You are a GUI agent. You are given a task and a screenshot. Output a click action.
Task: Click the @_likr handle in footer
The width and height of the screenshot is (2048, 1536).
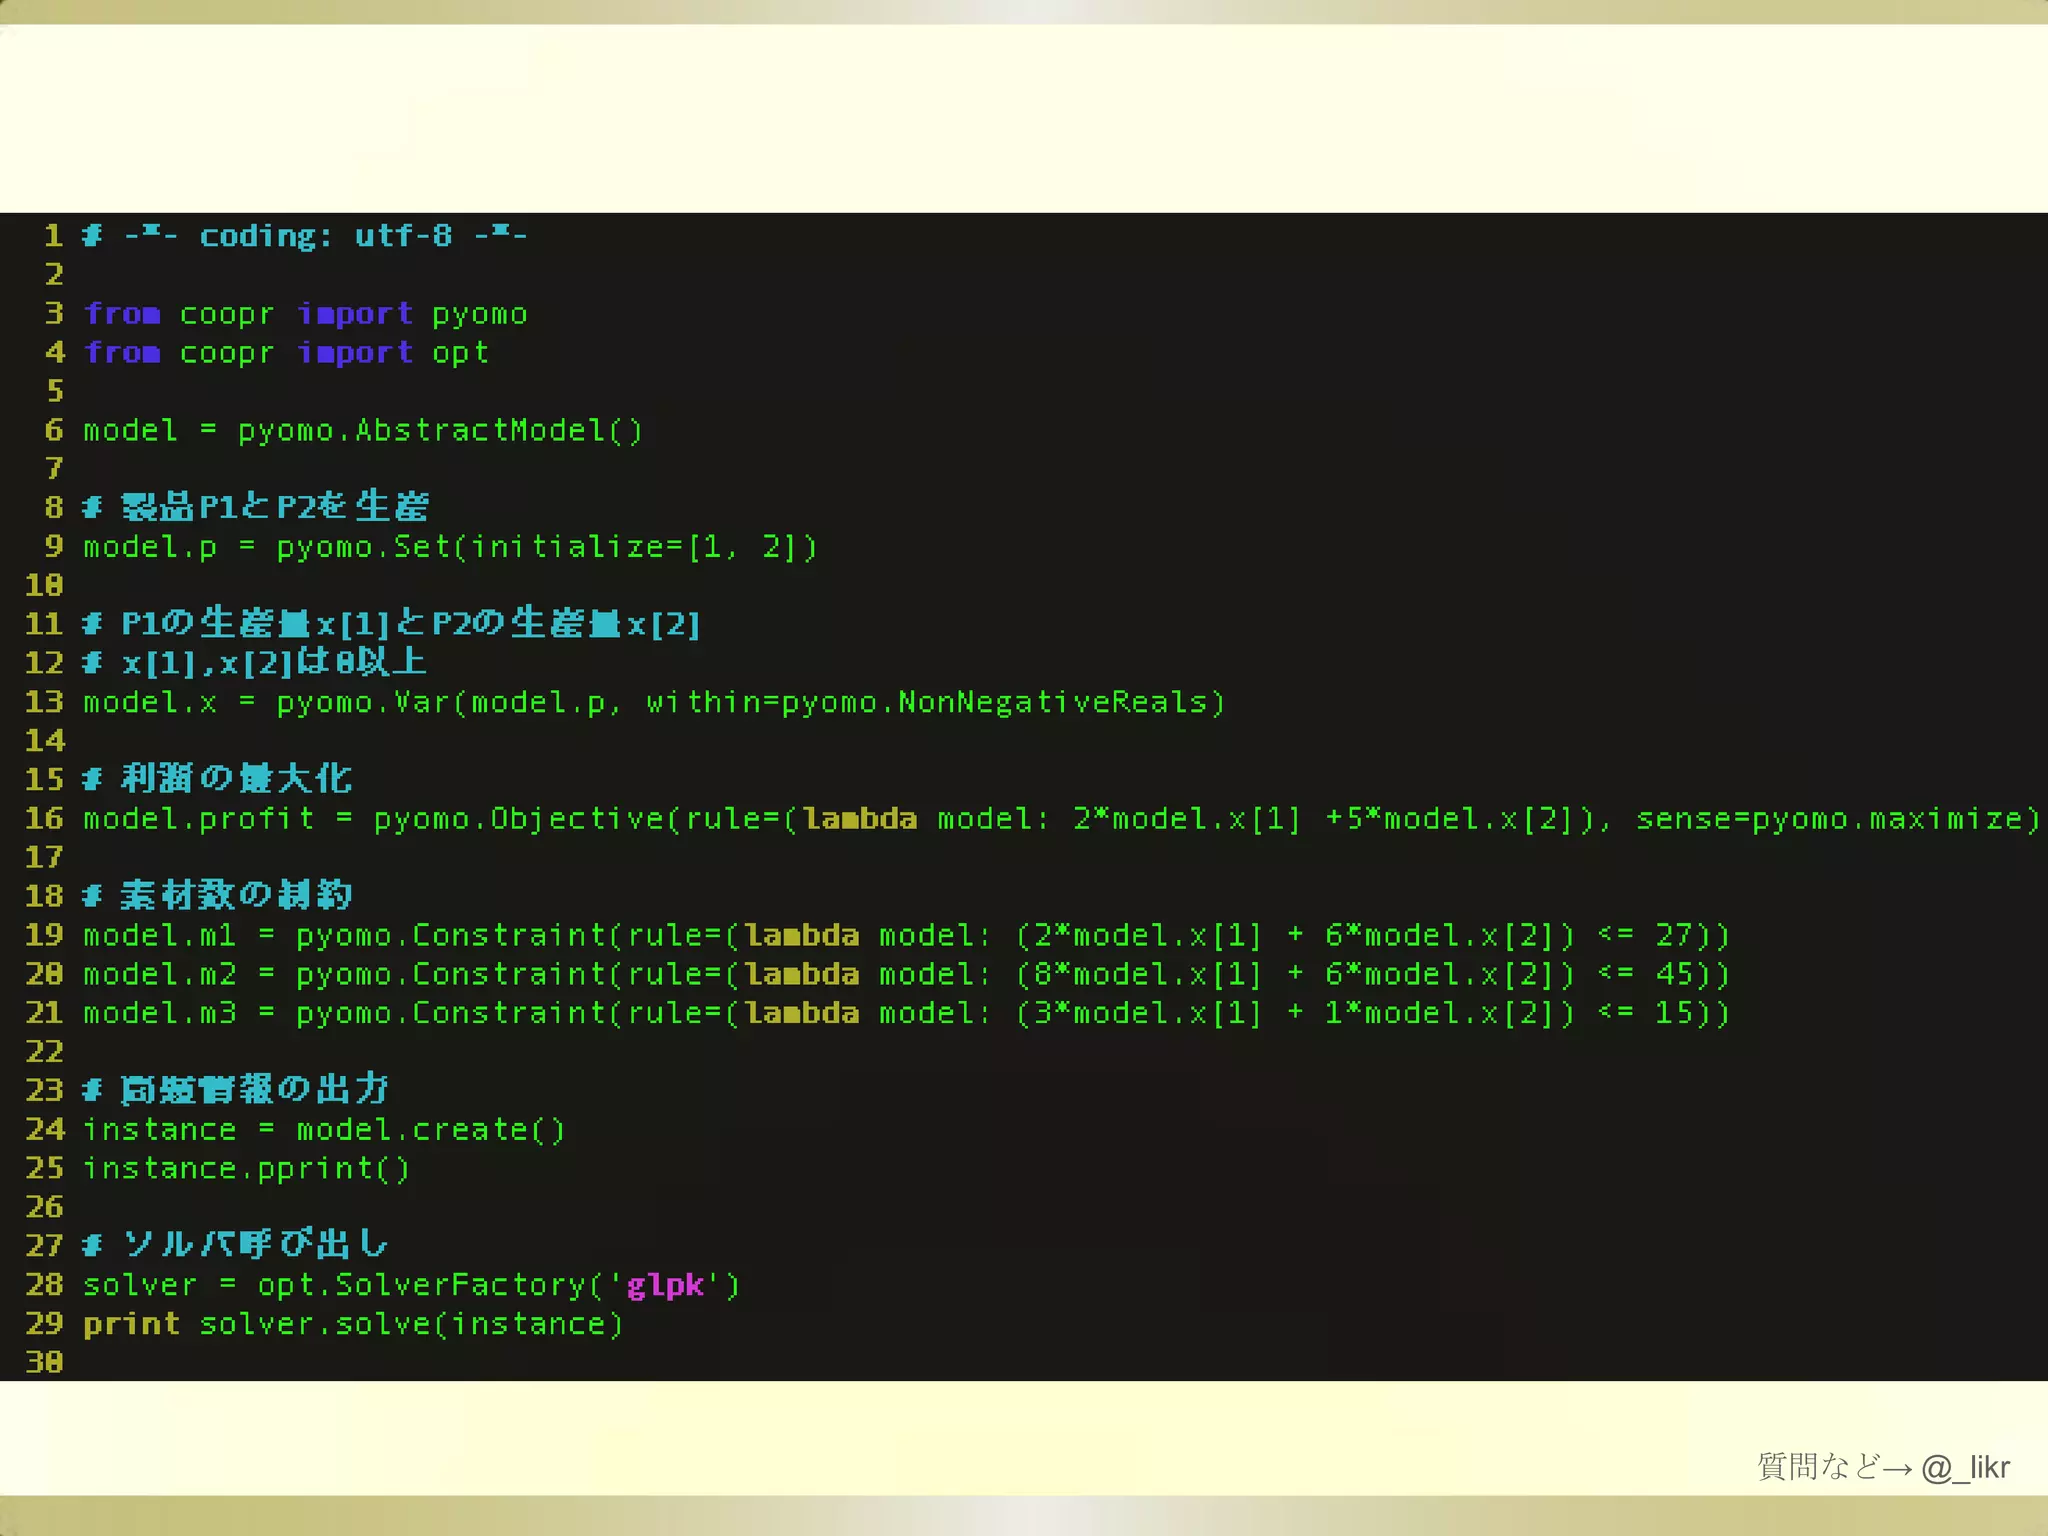click(x=1965, y=1467)
